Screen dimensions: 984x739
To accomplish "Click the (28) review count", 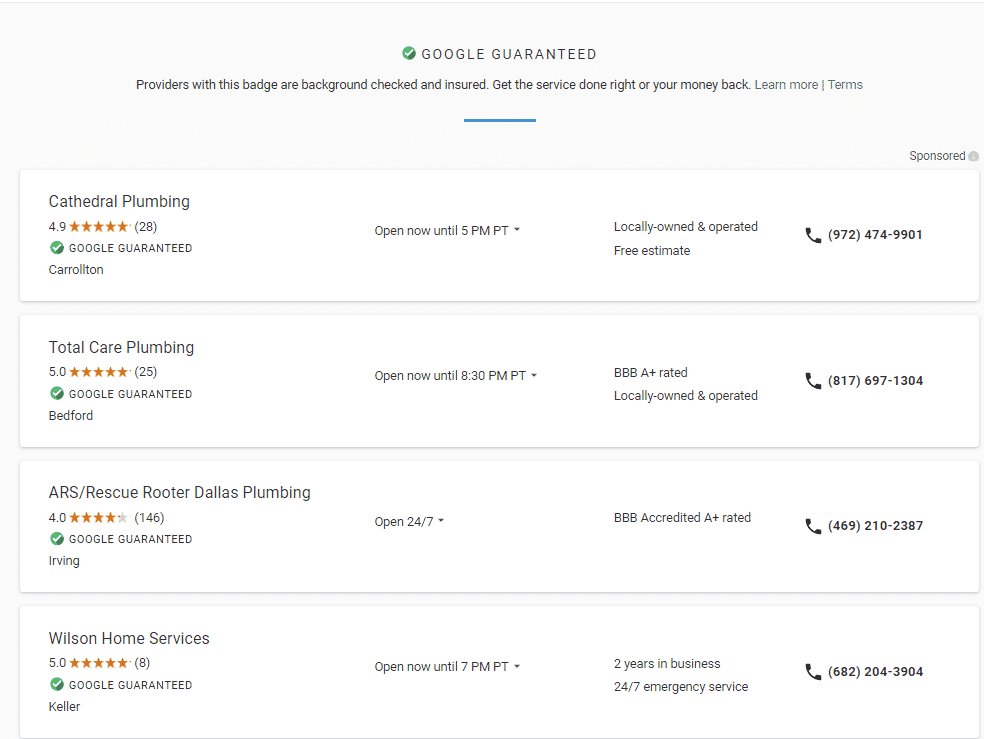I will tap(146, 226).
